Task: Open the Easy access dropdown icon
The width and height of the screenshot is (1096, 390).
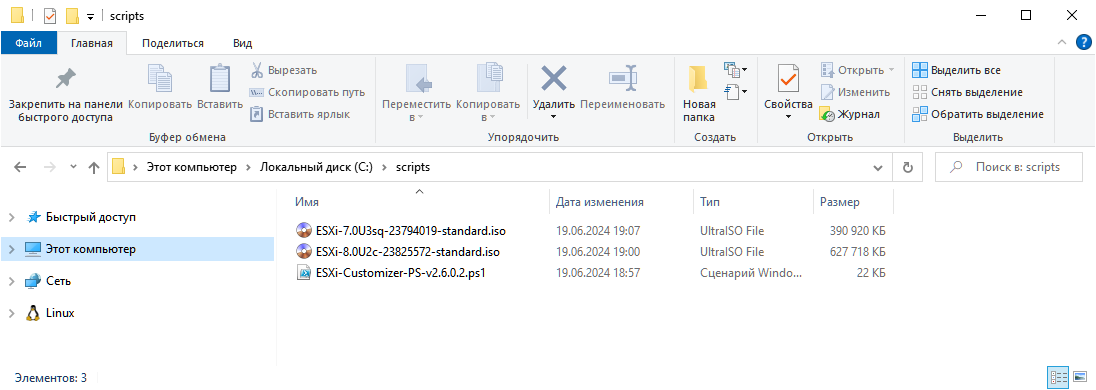Action: (x=736, y=91)
